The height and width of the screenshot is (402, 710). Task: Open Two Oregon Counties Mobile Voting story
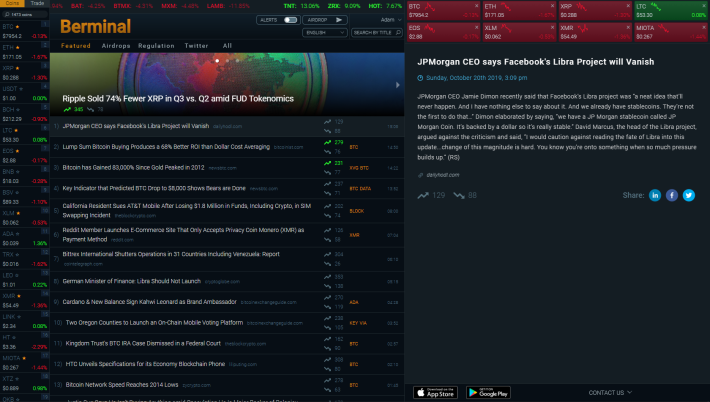[x=154, y=323]
